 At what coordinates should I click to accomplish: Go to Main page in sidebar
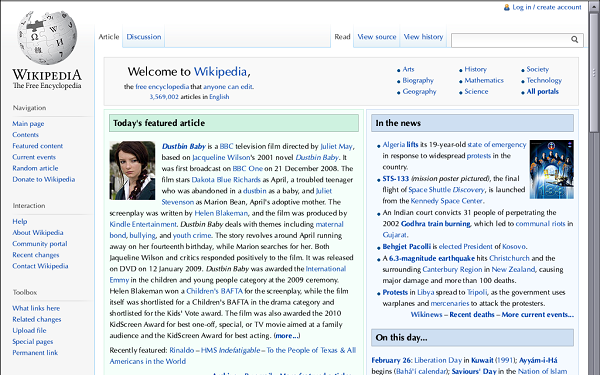pos(28,124)
